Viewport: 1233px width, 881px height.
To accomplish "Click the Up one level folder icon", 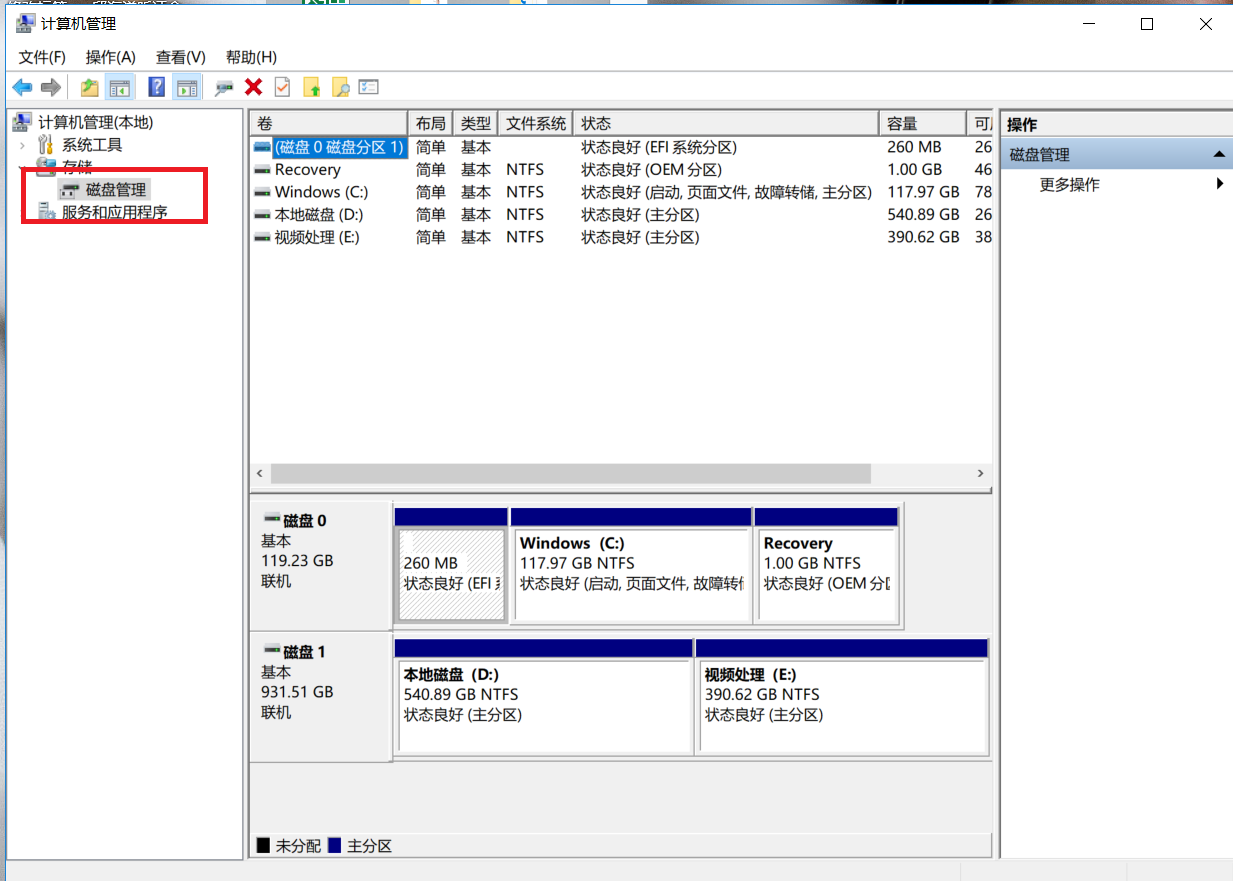I will click(90, 88).
